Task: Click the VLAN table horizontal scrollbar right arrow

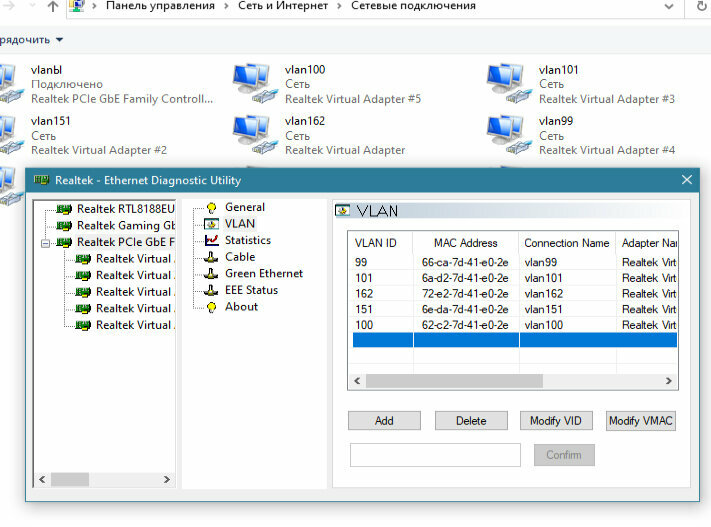Action: tap(668, 381)
